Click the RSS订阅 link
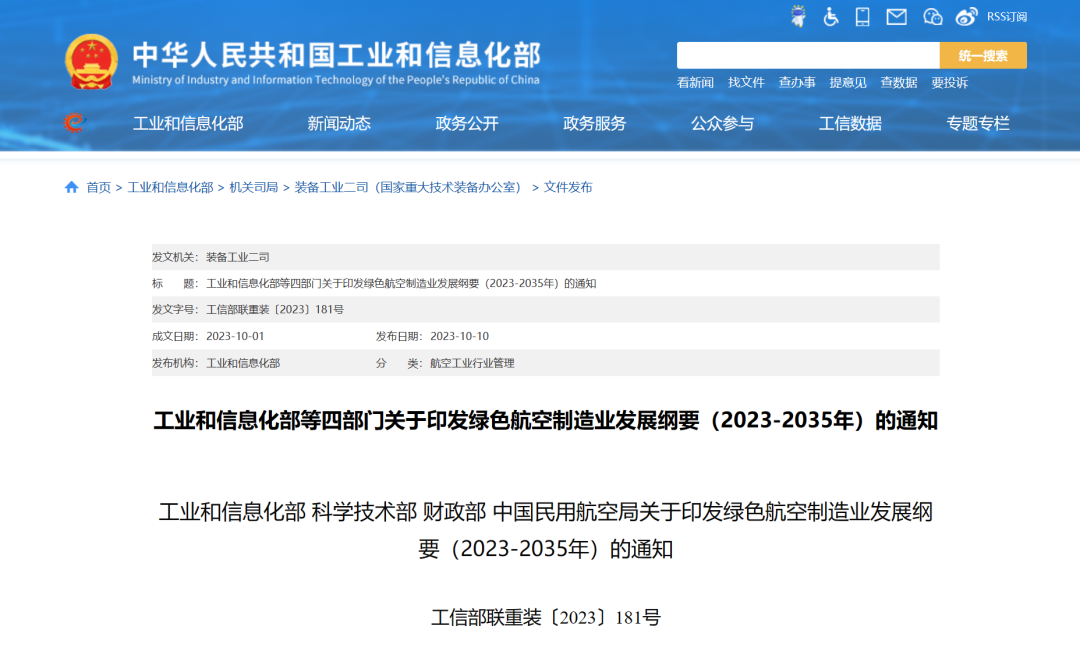Image resolution: width=1080 pixels, height=651 pixels. click(1007, 17)
